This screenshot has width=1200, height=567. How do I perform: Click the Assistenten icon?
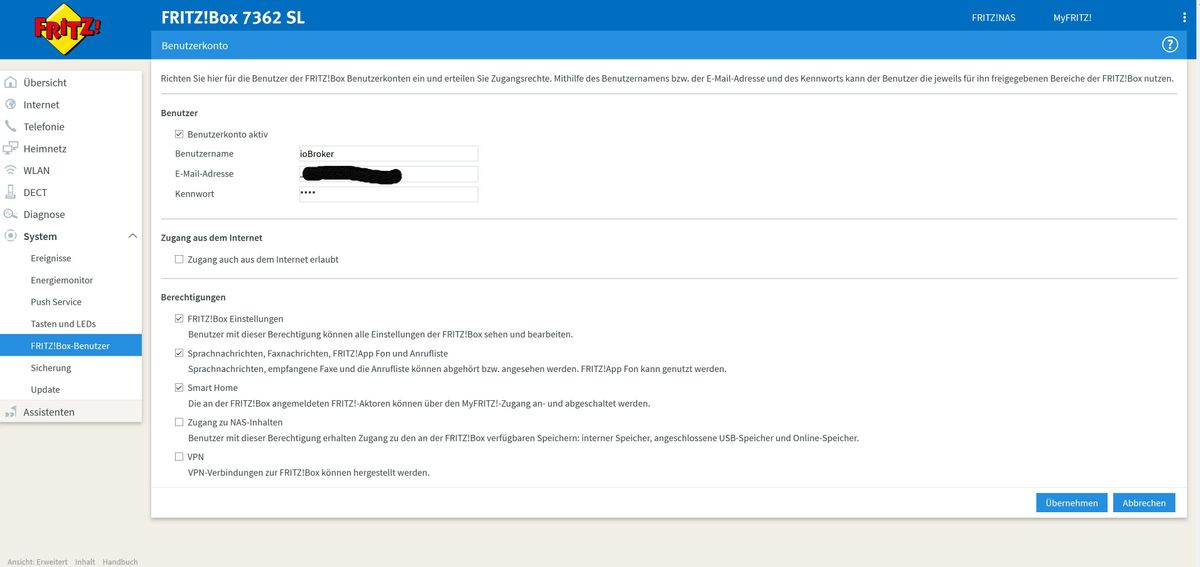point(11,412)
